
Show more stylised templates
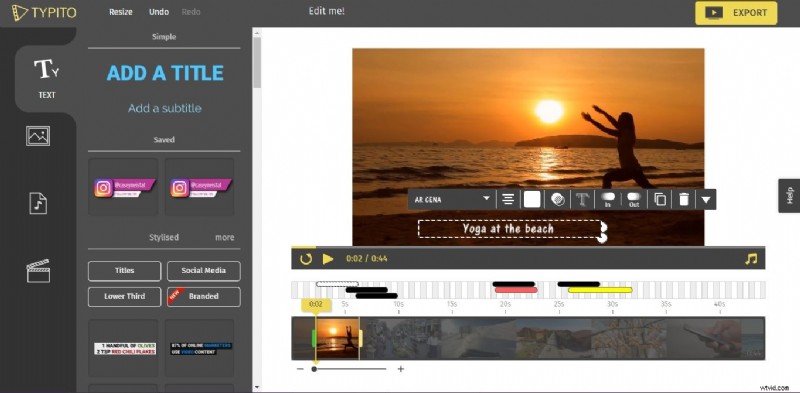pyautogui.click(x=224, y=237)
